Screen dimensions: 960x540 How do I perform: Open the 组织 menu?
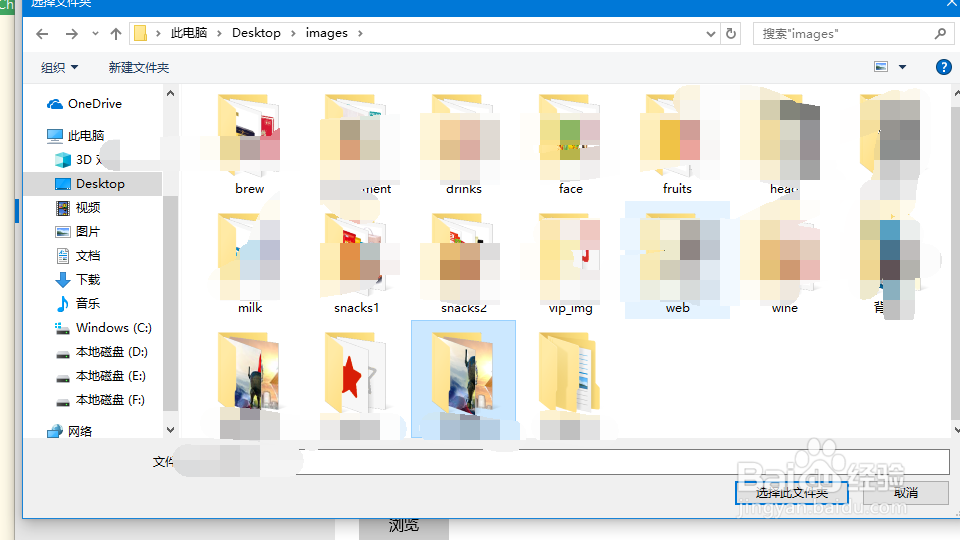click(59, 67)
